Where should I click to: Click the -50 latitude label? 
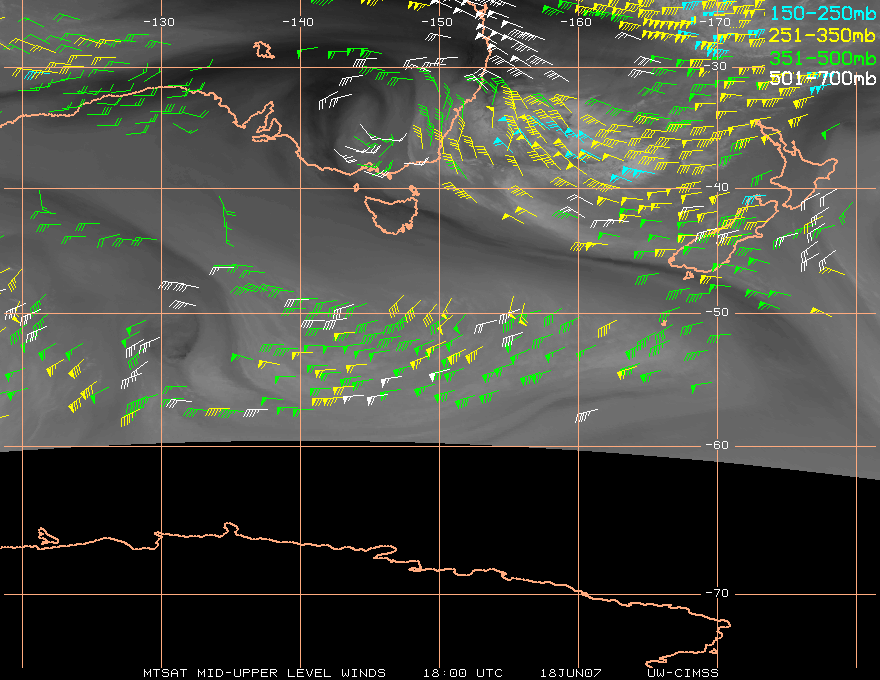[717, 312]
